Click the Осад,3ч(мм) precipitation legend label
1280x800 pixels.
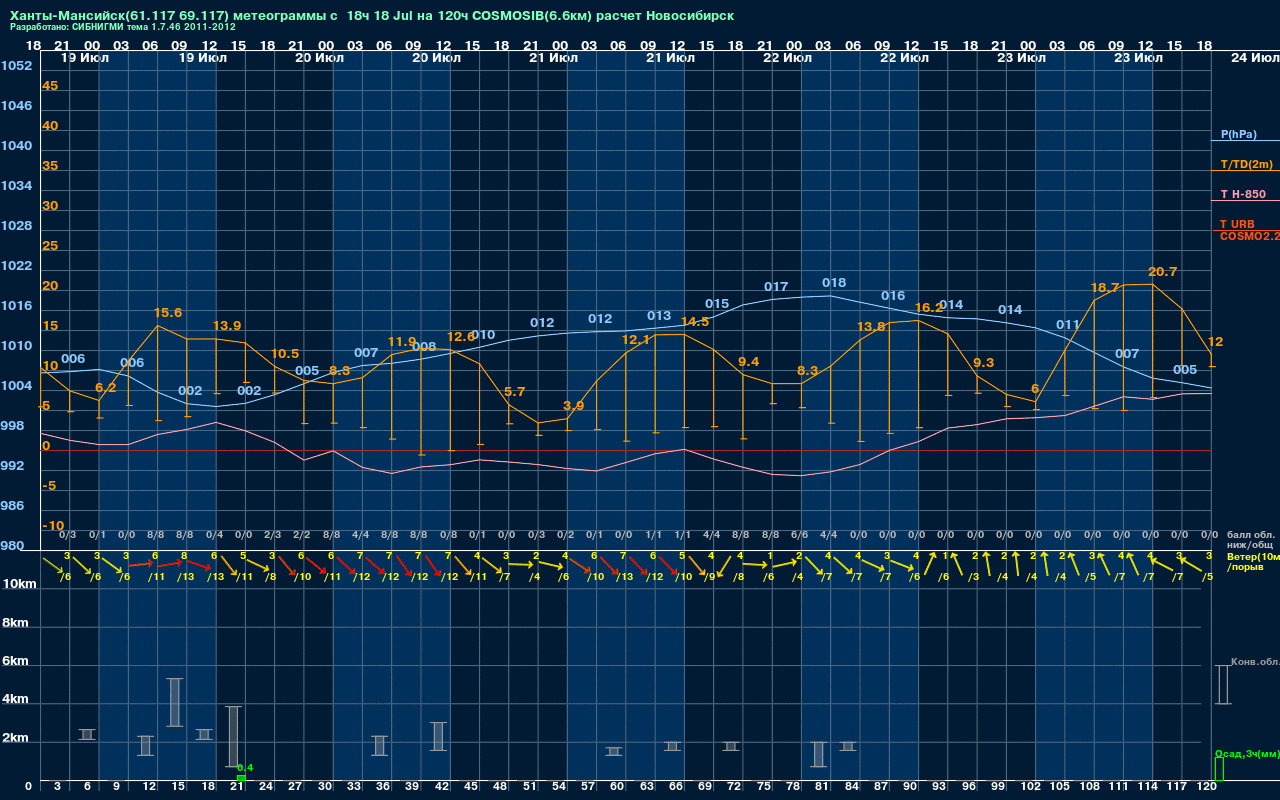pyautogui.click(x=1247, y=753)
